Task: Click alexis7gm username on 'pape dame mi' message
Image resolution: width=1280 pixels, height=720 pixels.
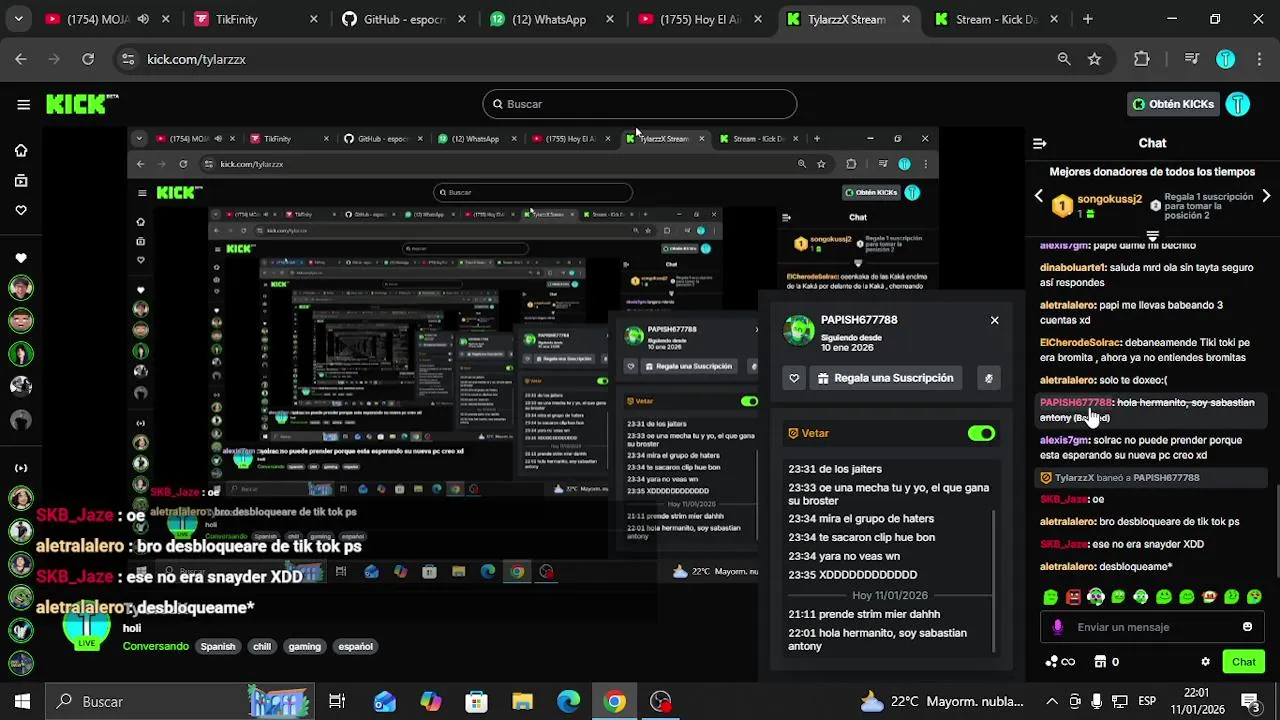Action: click(1064, 245)
